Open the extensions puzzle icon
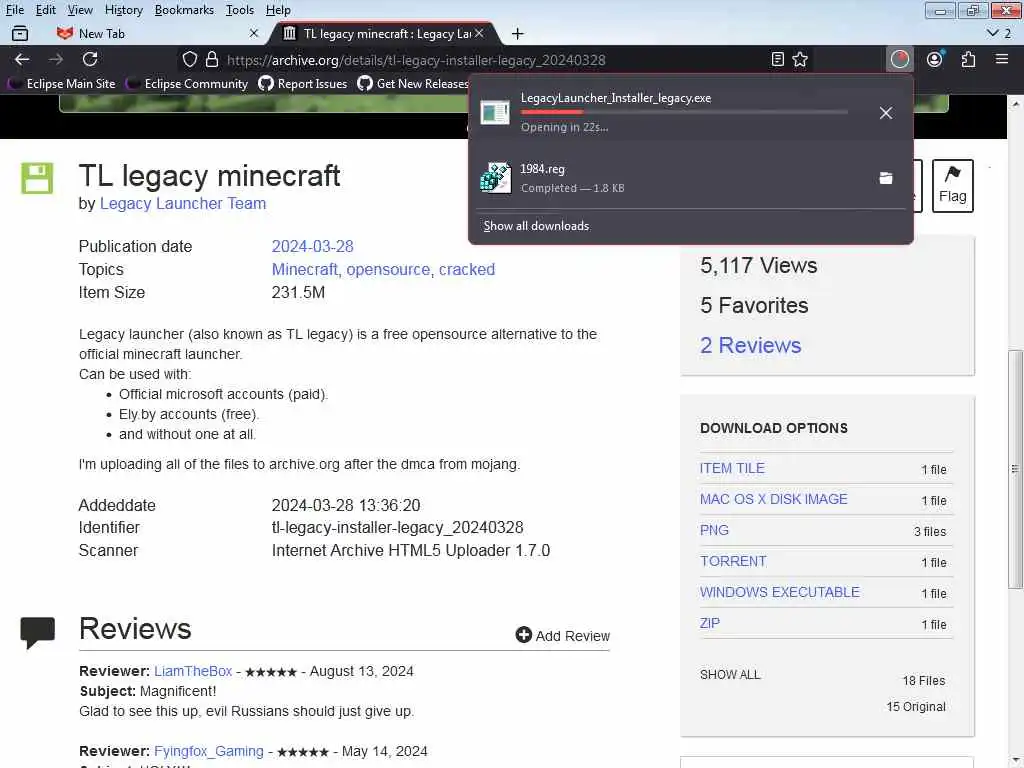The height and width of the screenshot is (768, 1024). tap(968, 59)
